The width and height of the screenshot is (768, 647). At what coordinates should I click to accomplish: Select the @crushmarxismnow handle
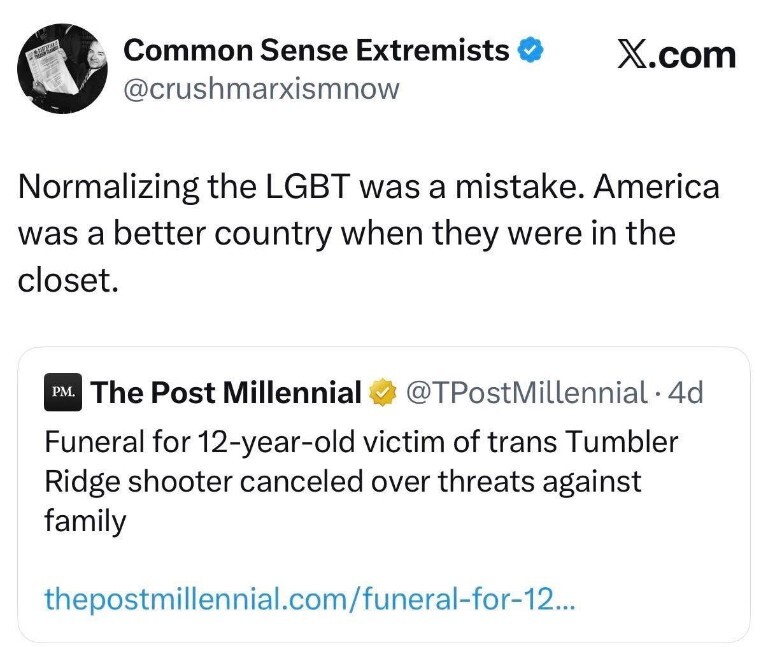click(x=260, y=89)
